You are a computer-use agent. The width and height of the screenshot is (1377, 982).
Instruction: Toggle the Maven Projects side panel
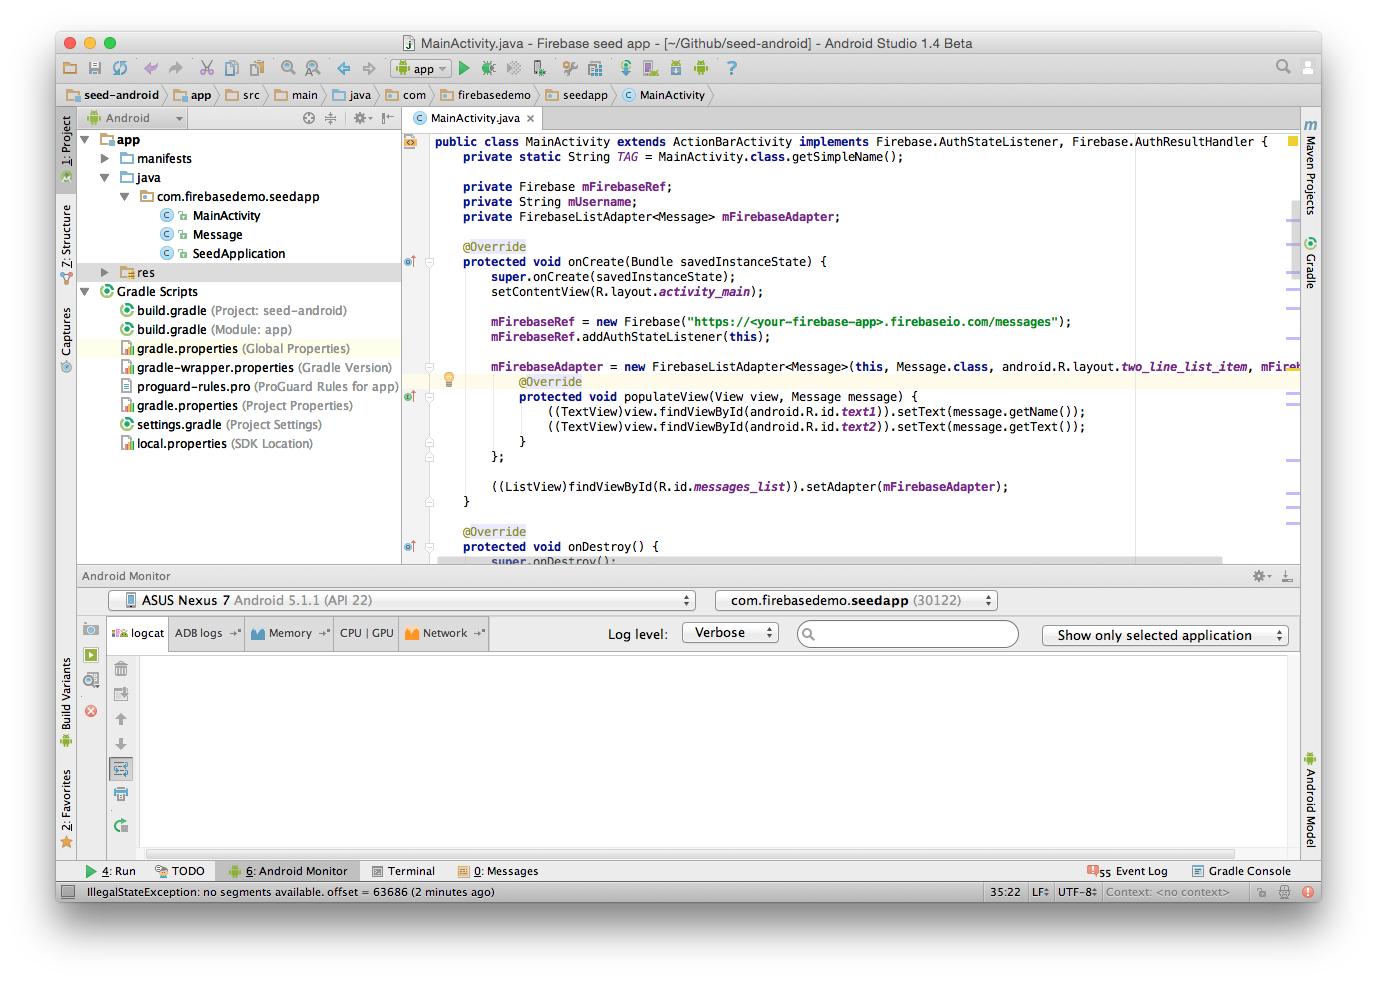[1310, 168]
